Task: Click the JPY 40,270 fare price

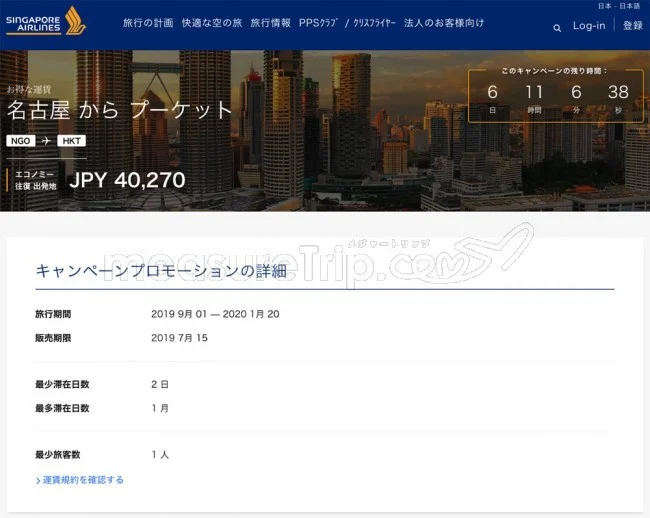Action: (127, 180)
